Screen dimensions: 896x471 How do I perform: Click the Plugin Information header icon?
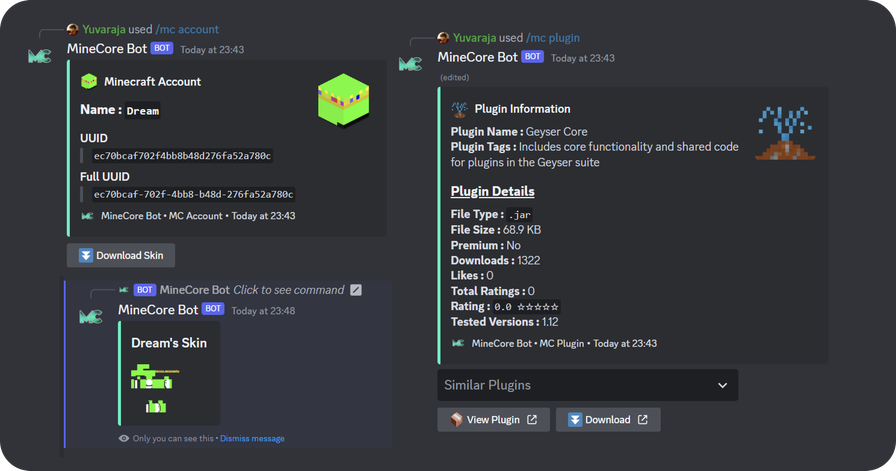coord(460,109)
